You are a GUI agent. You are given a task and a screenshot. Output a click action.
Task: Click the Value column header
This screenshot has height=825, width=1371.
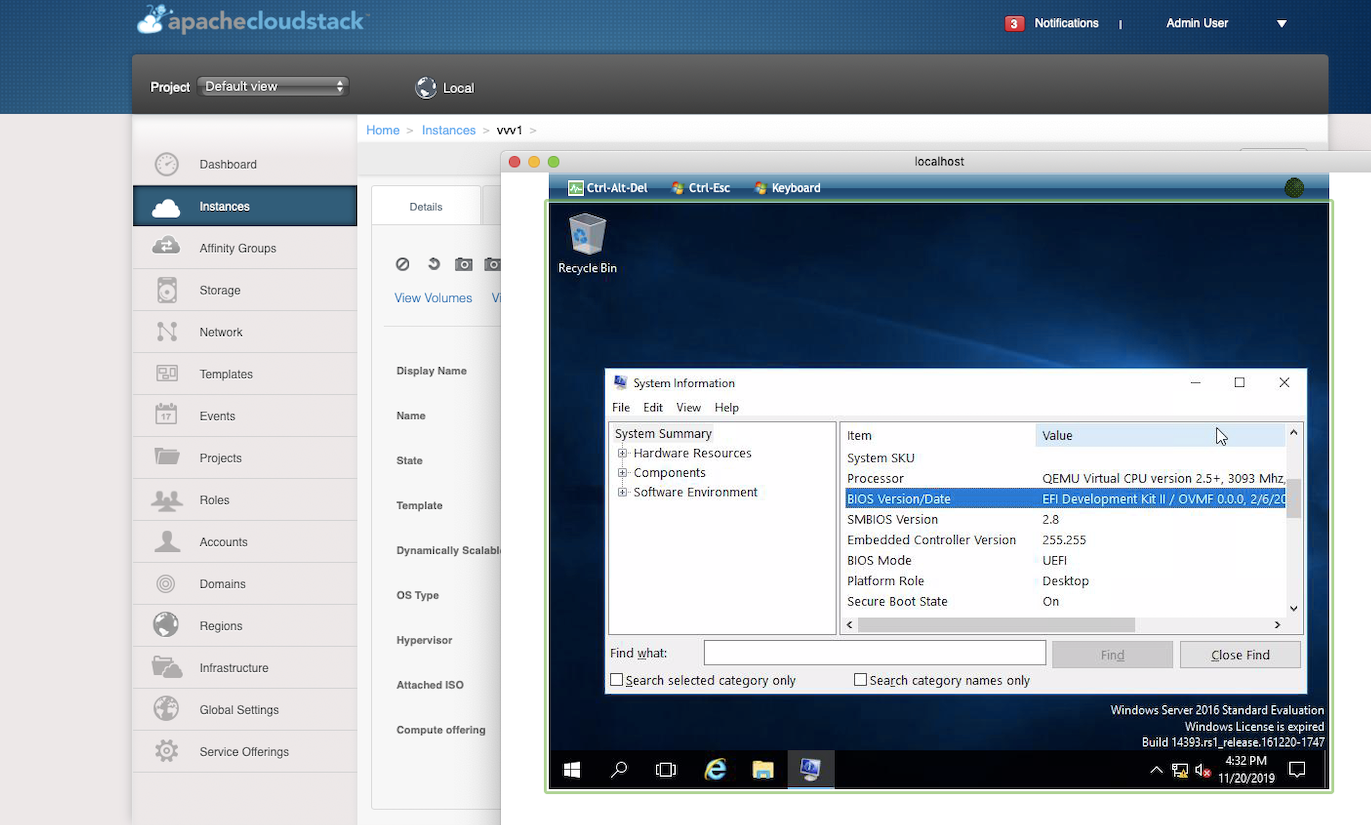[1160, 435]
